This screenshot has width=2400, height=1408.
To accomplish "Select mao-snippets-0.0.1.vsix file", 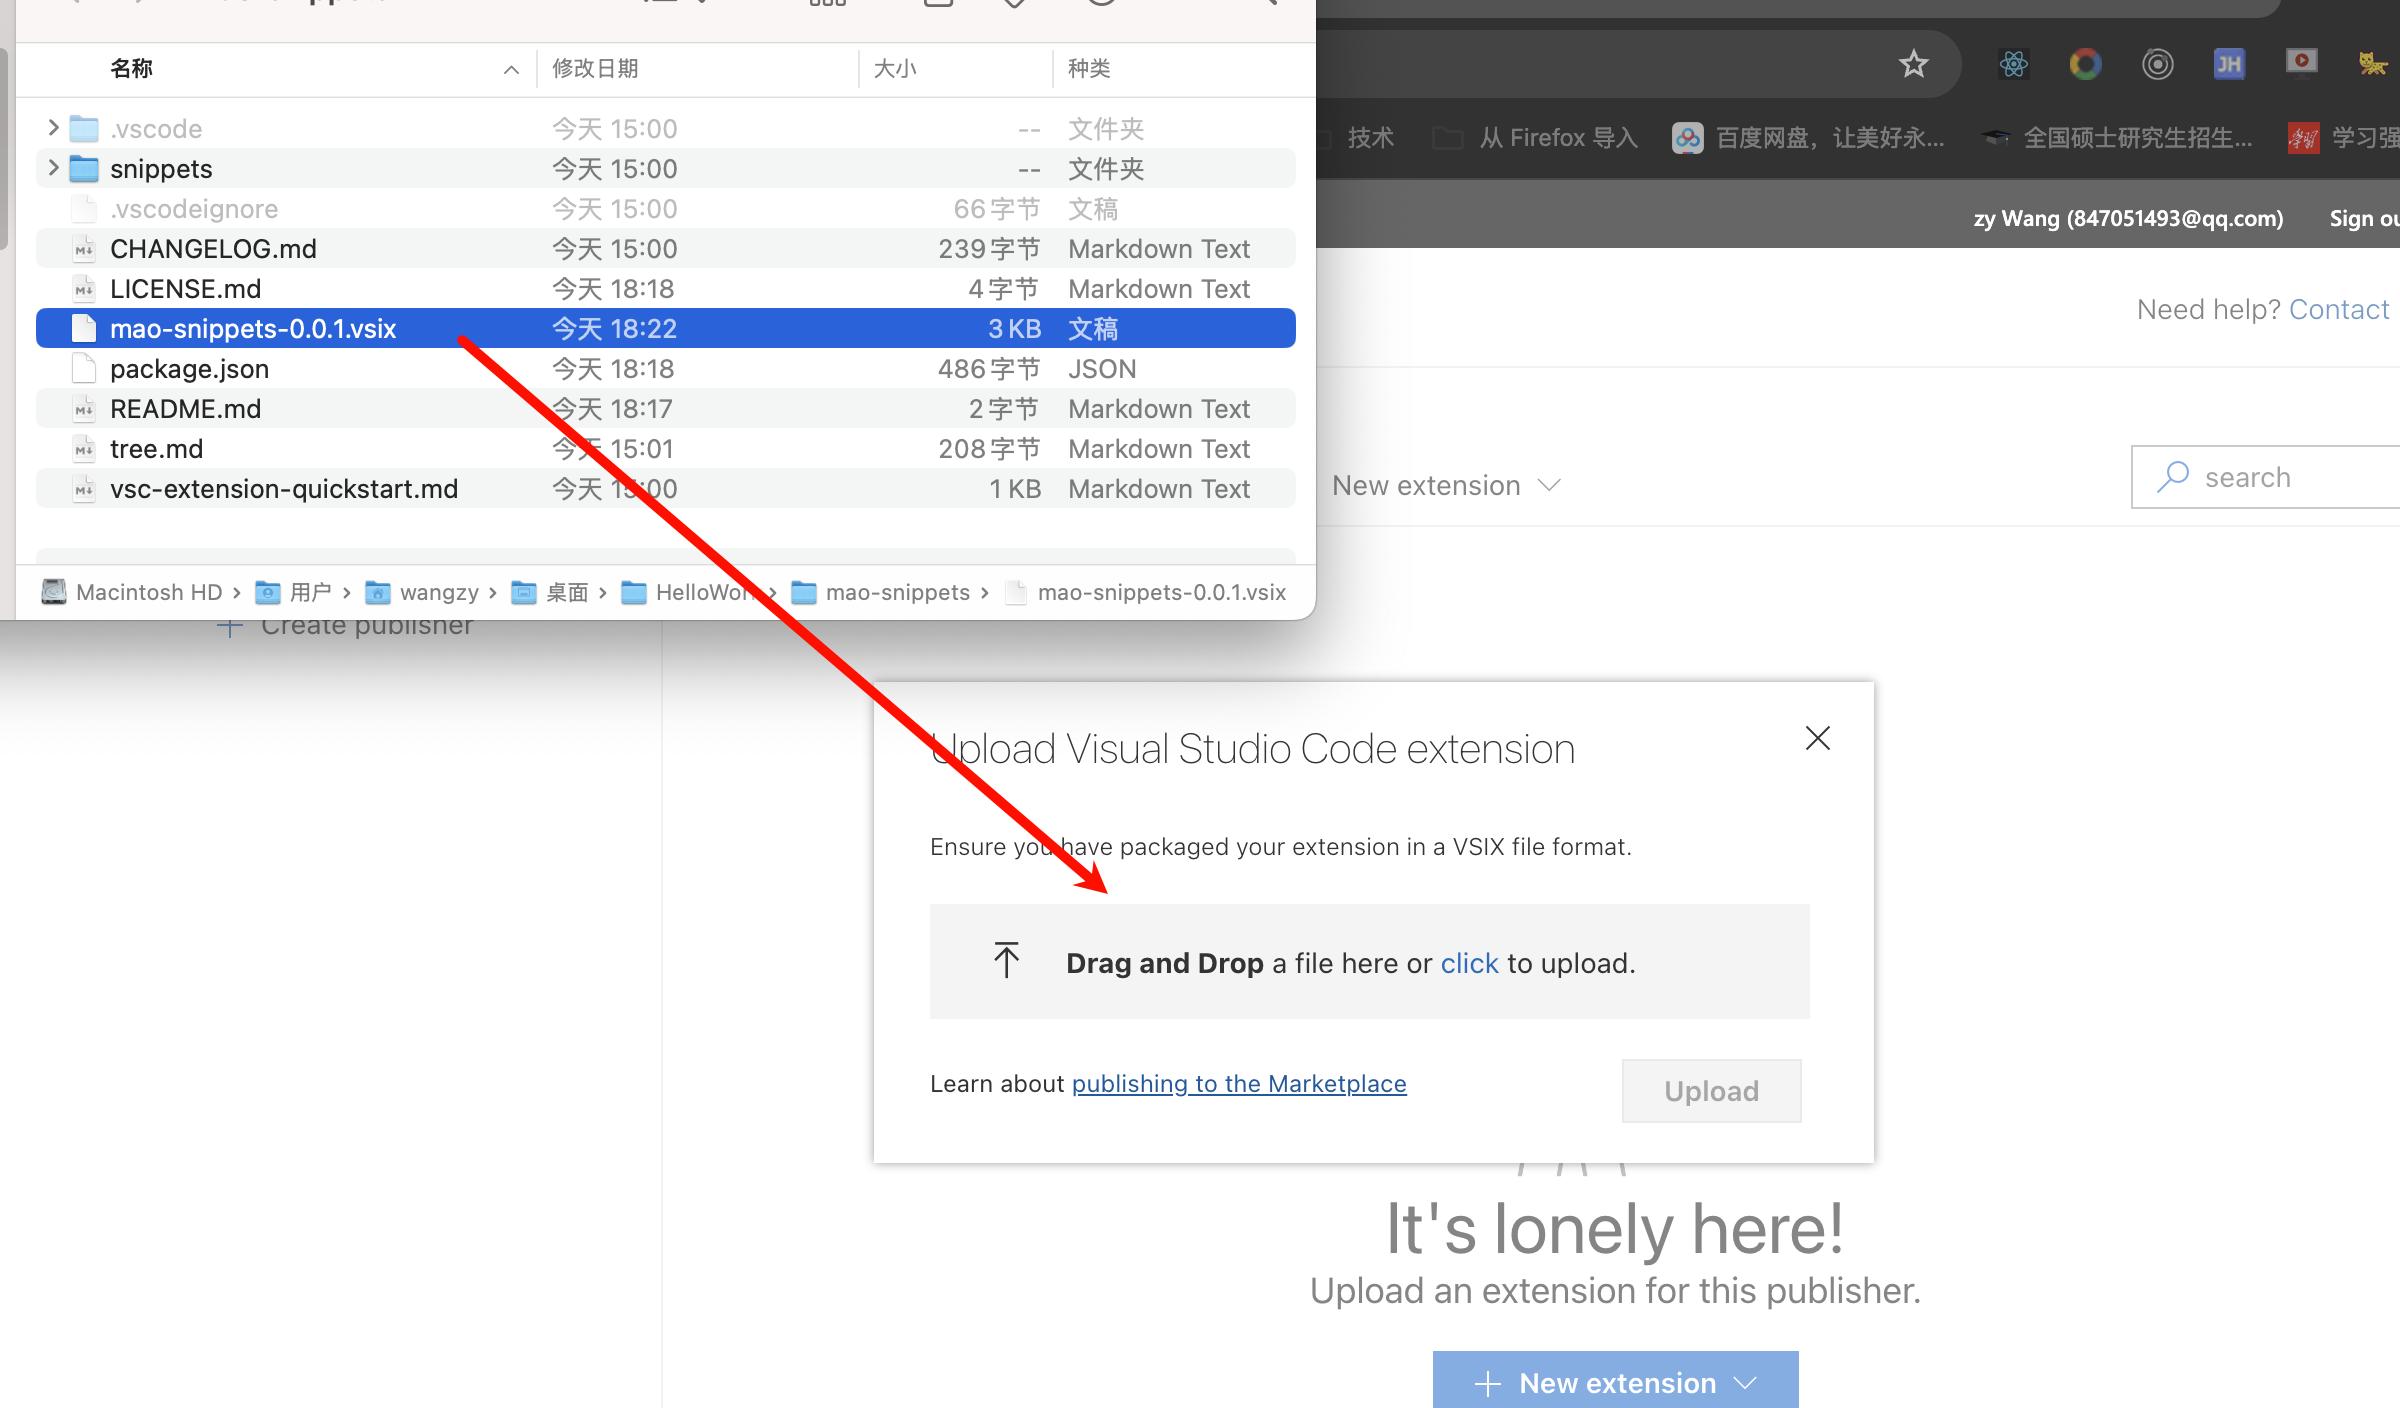I will coord(665,328).
